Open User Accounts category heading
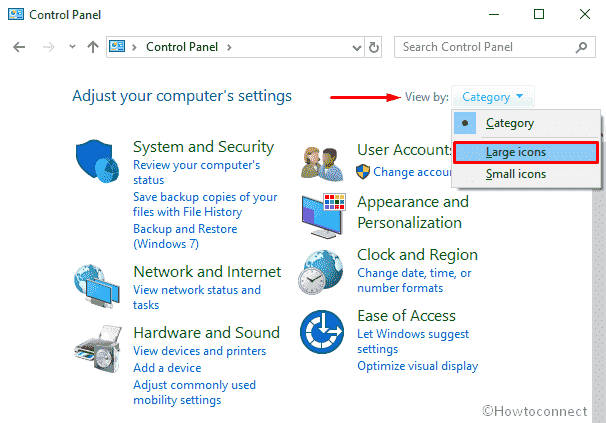606x423 pixels. point(404,150)
